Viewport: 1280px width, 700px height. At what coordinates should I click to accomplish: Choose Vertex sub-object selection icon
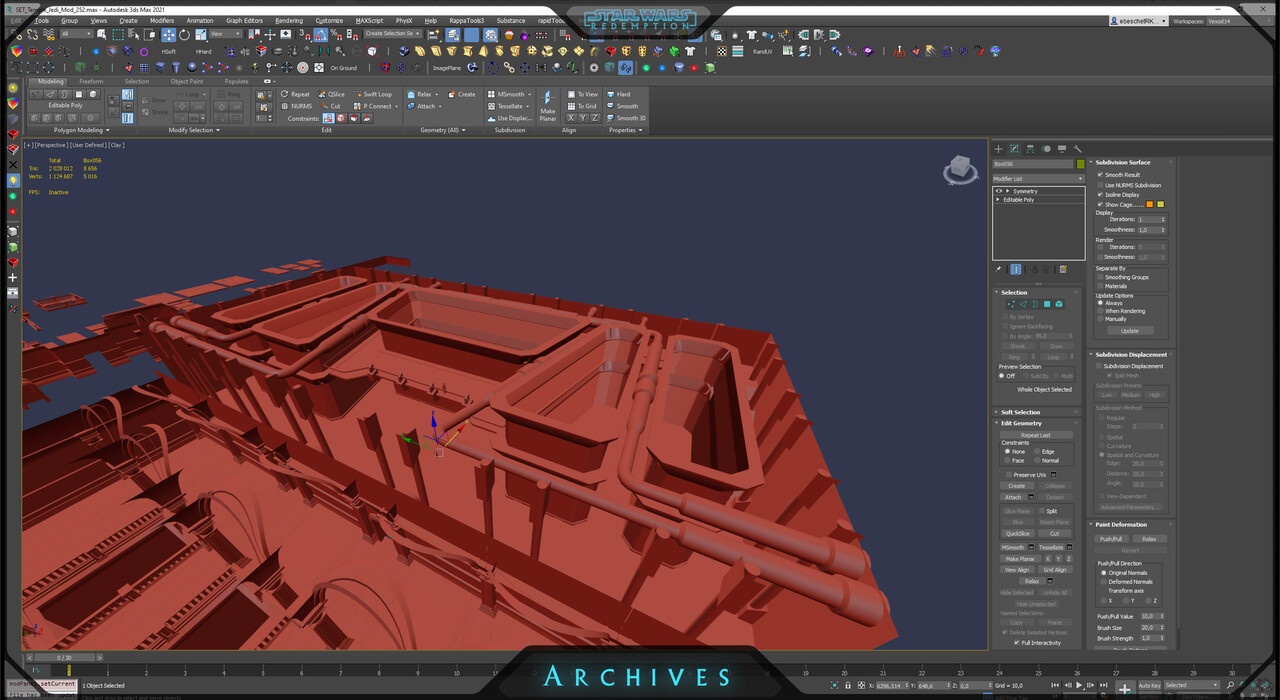point(1011,304)
